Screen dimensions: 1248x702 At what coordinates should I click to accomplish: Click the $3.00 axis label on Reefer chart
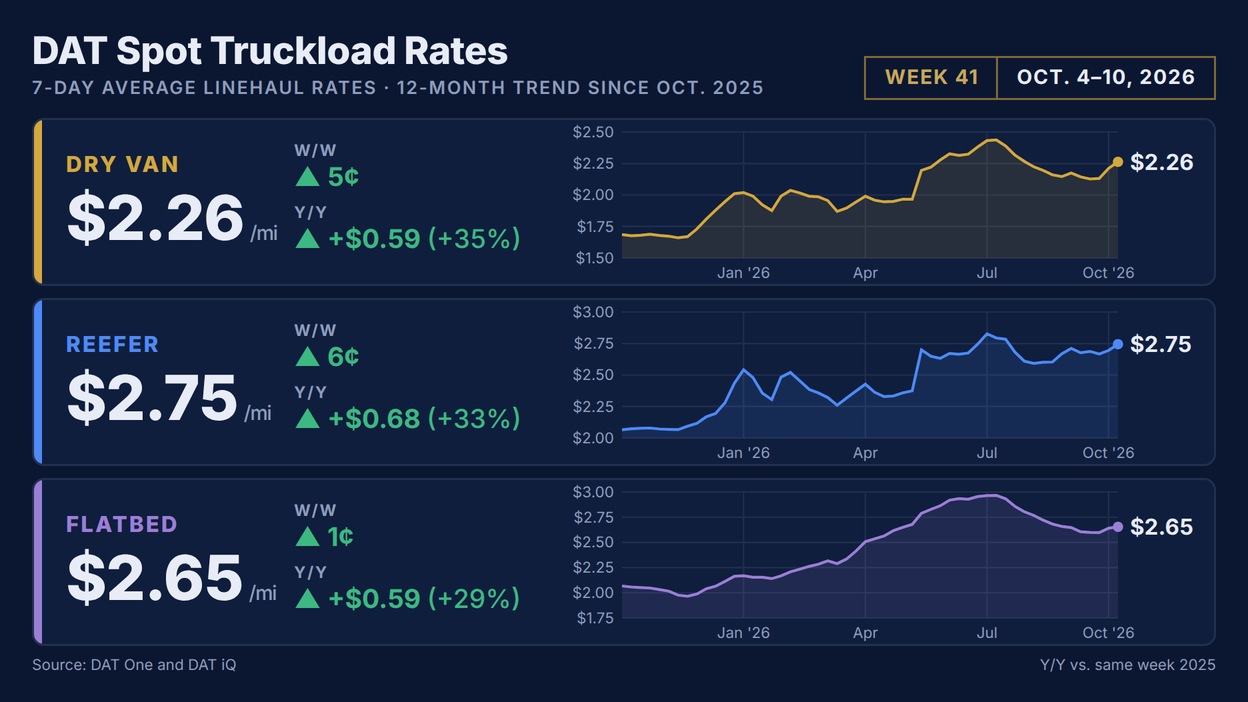pos(593,312)
